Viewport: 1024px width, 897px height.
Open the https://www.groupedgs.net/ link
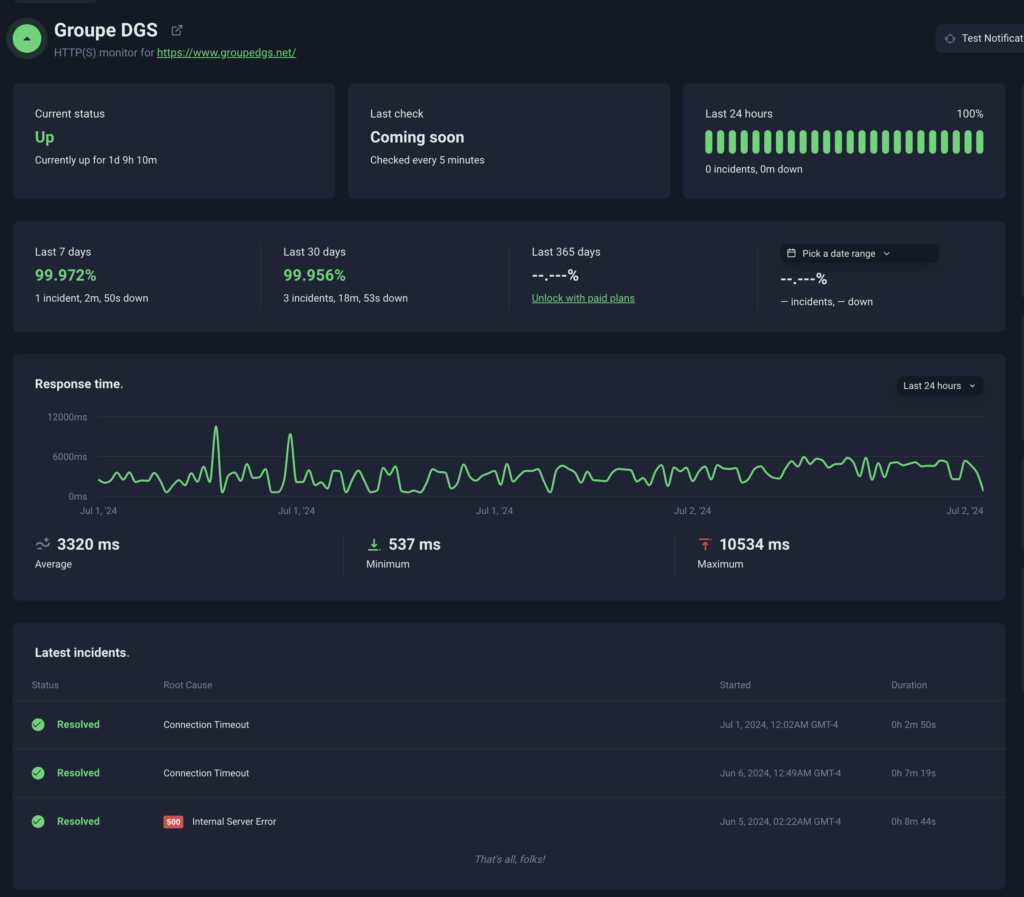(226, 53)
